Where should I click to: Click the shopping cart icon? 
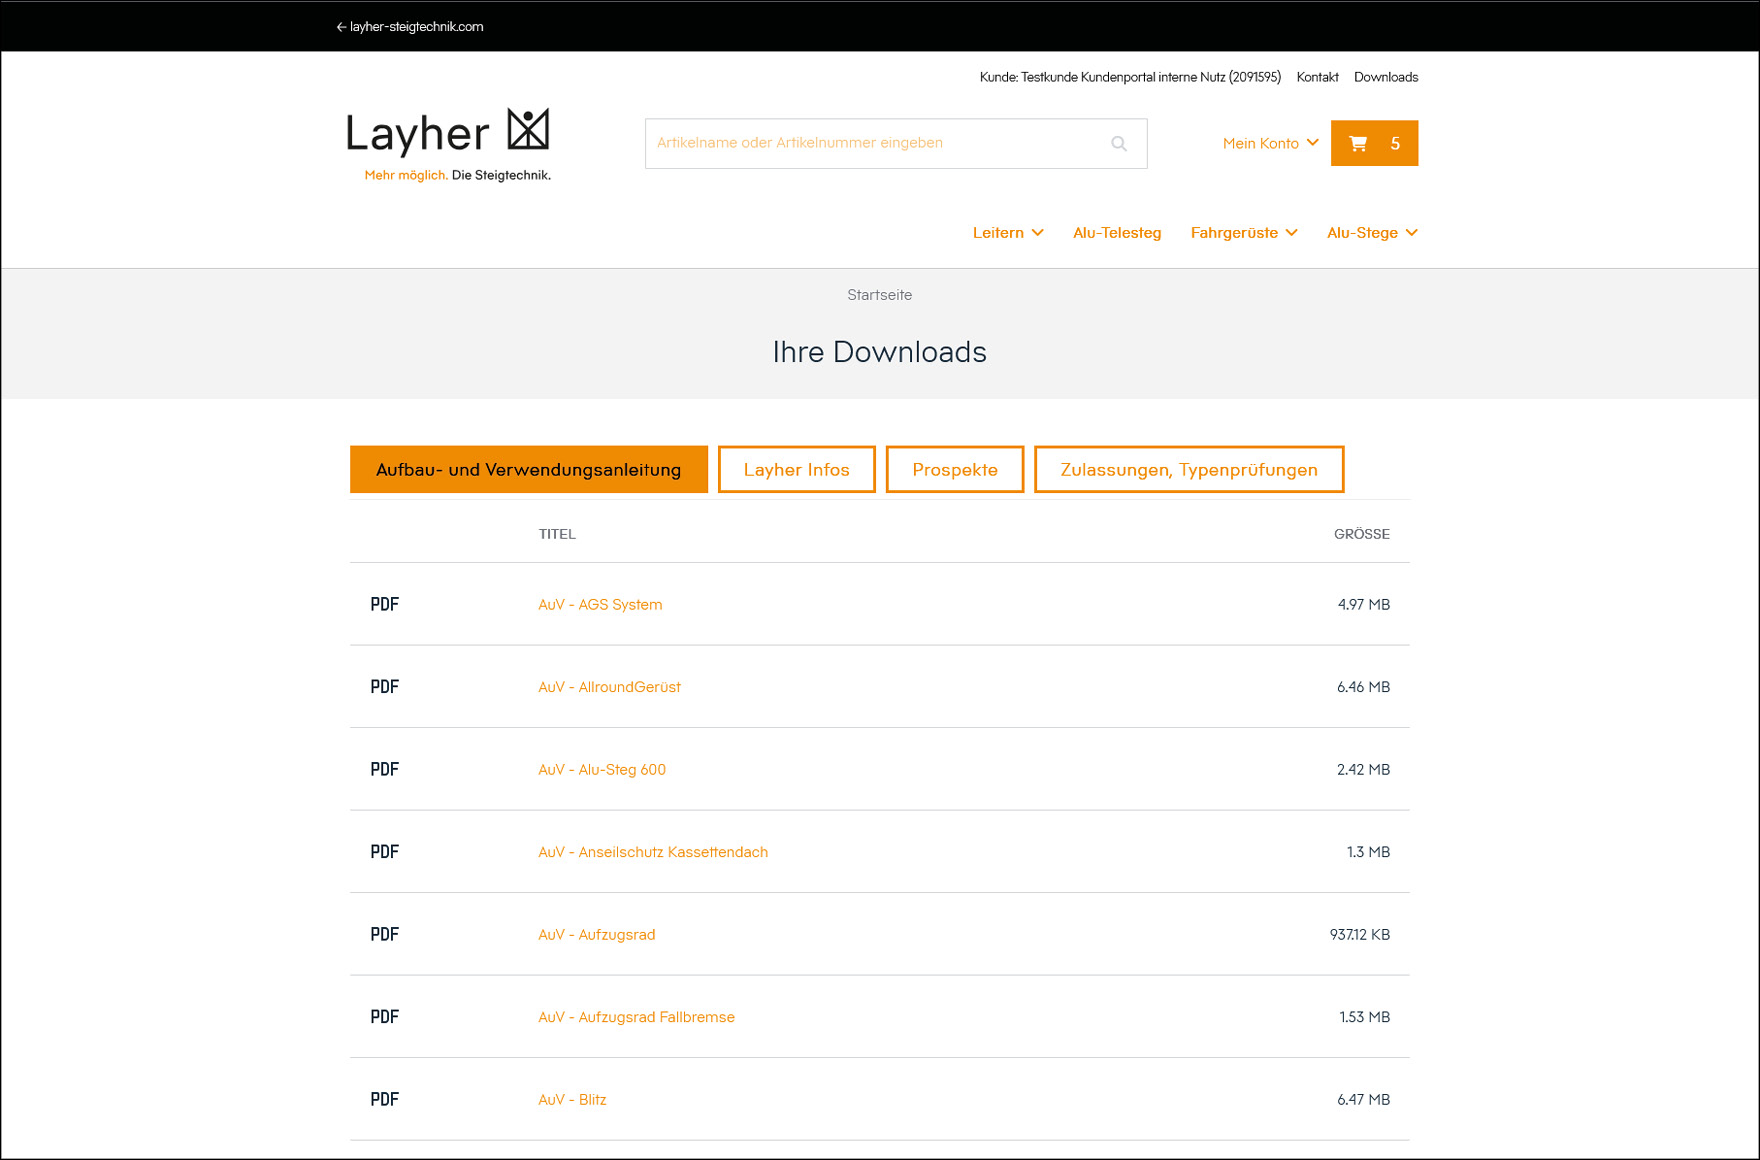click(x=1358, y=143)
